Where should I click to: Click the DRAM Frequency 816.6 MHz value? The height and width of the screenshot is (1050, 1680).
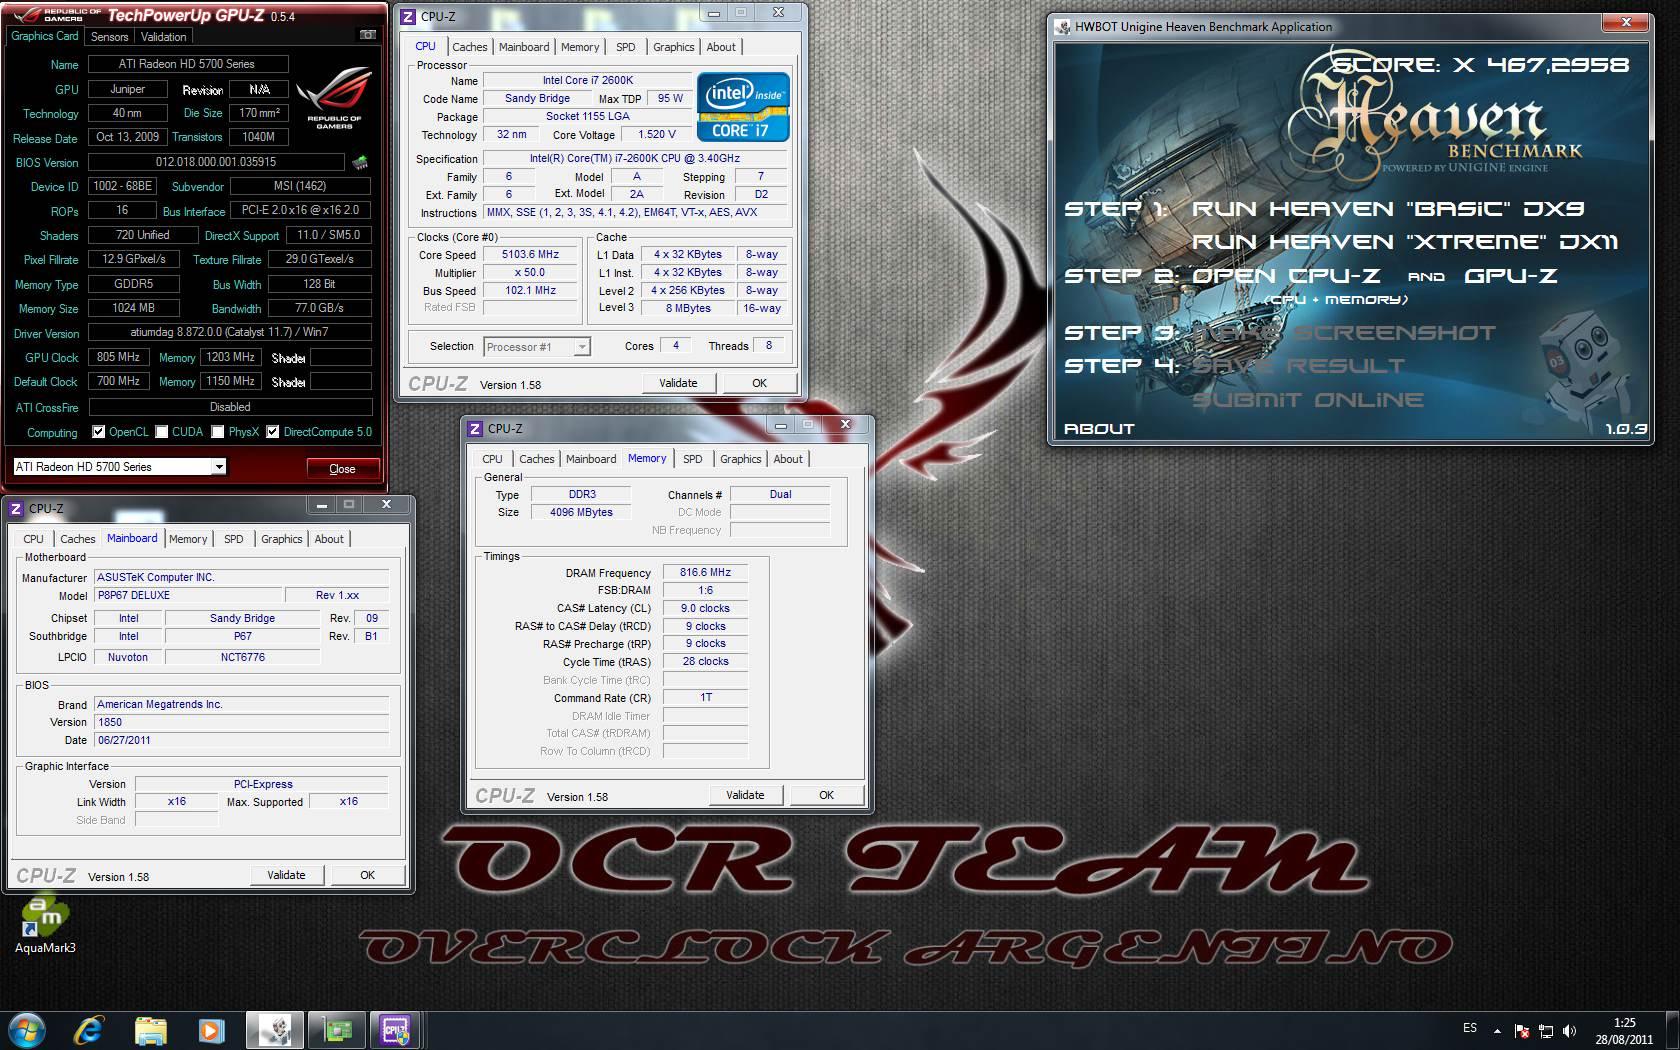pos(705,573)
